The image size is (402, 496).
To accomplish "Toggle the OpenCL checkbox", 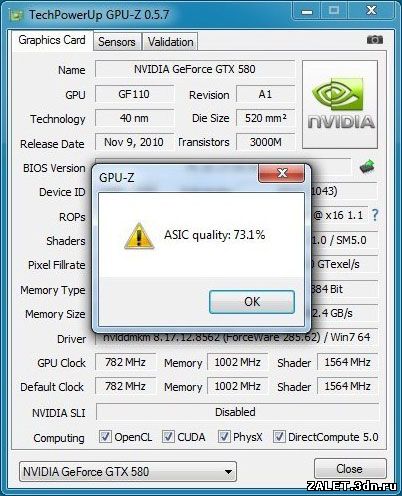I will 105,437.
